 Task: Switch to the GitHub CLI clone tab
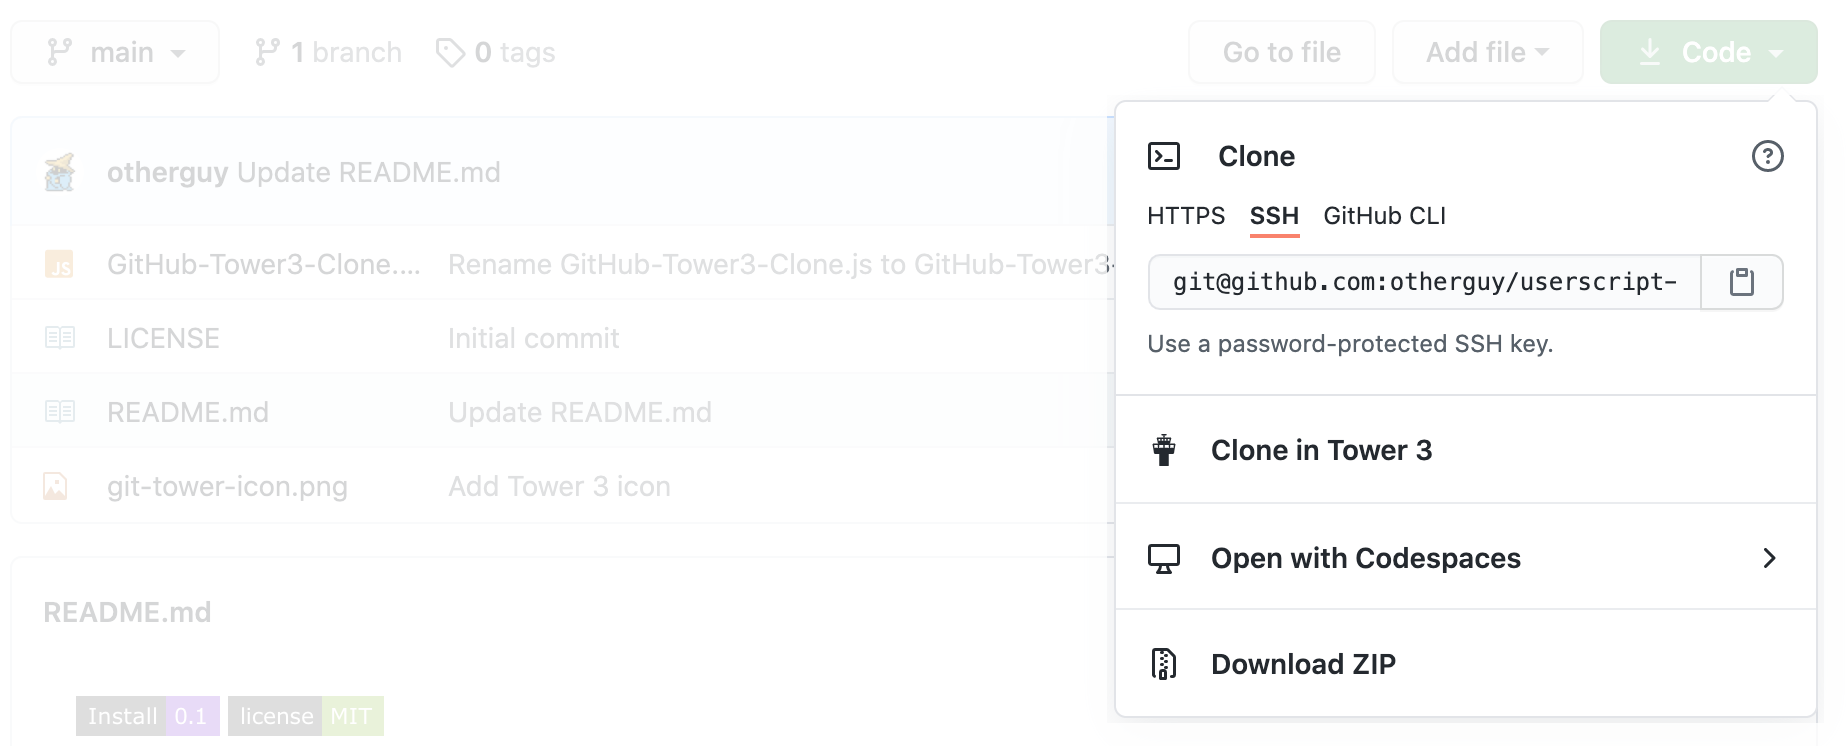pyautogui.click(x=1385, y=216)
